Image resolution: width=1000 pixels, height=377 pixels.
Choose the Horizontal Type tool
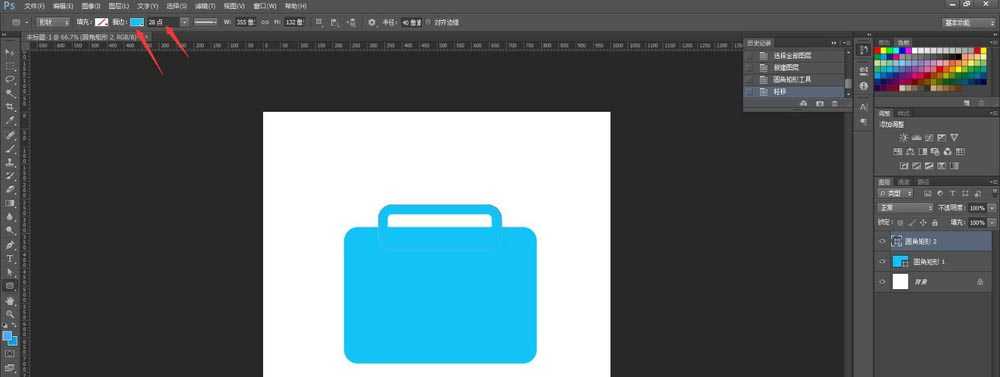click(10, 258)
